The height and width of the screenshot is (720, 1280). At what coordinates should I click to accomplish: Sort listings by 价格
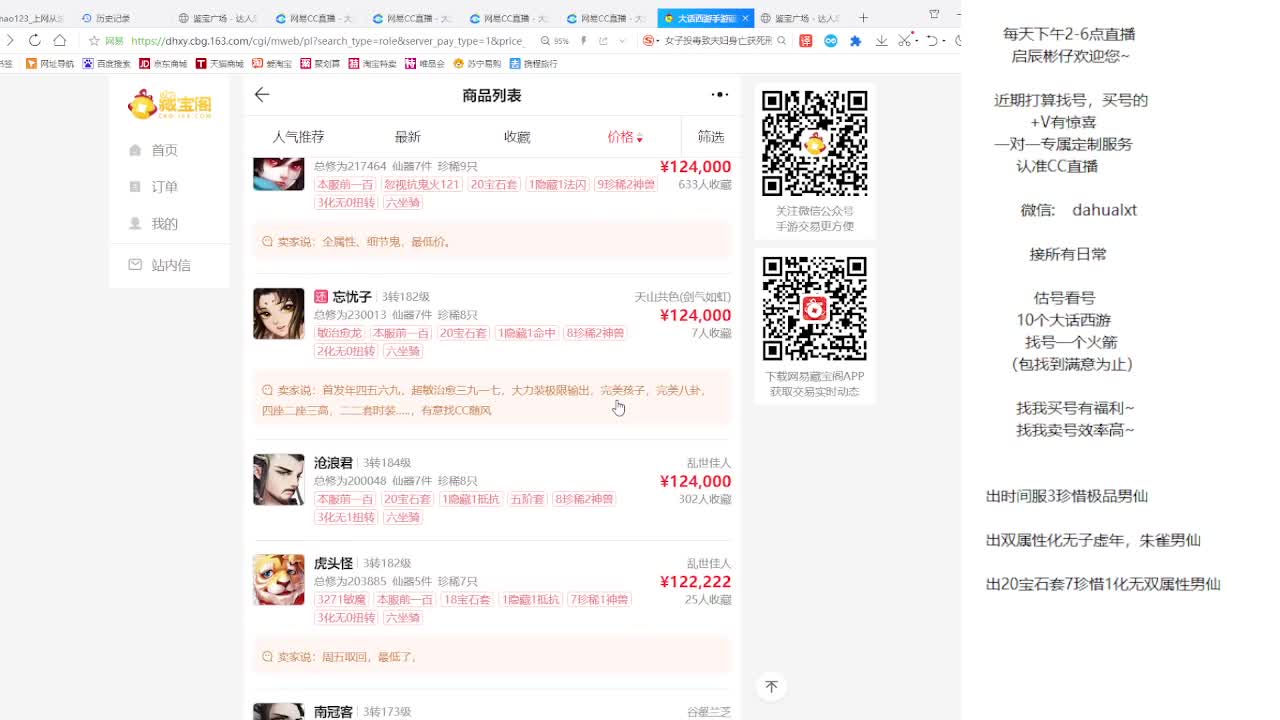tap(625, 137)
